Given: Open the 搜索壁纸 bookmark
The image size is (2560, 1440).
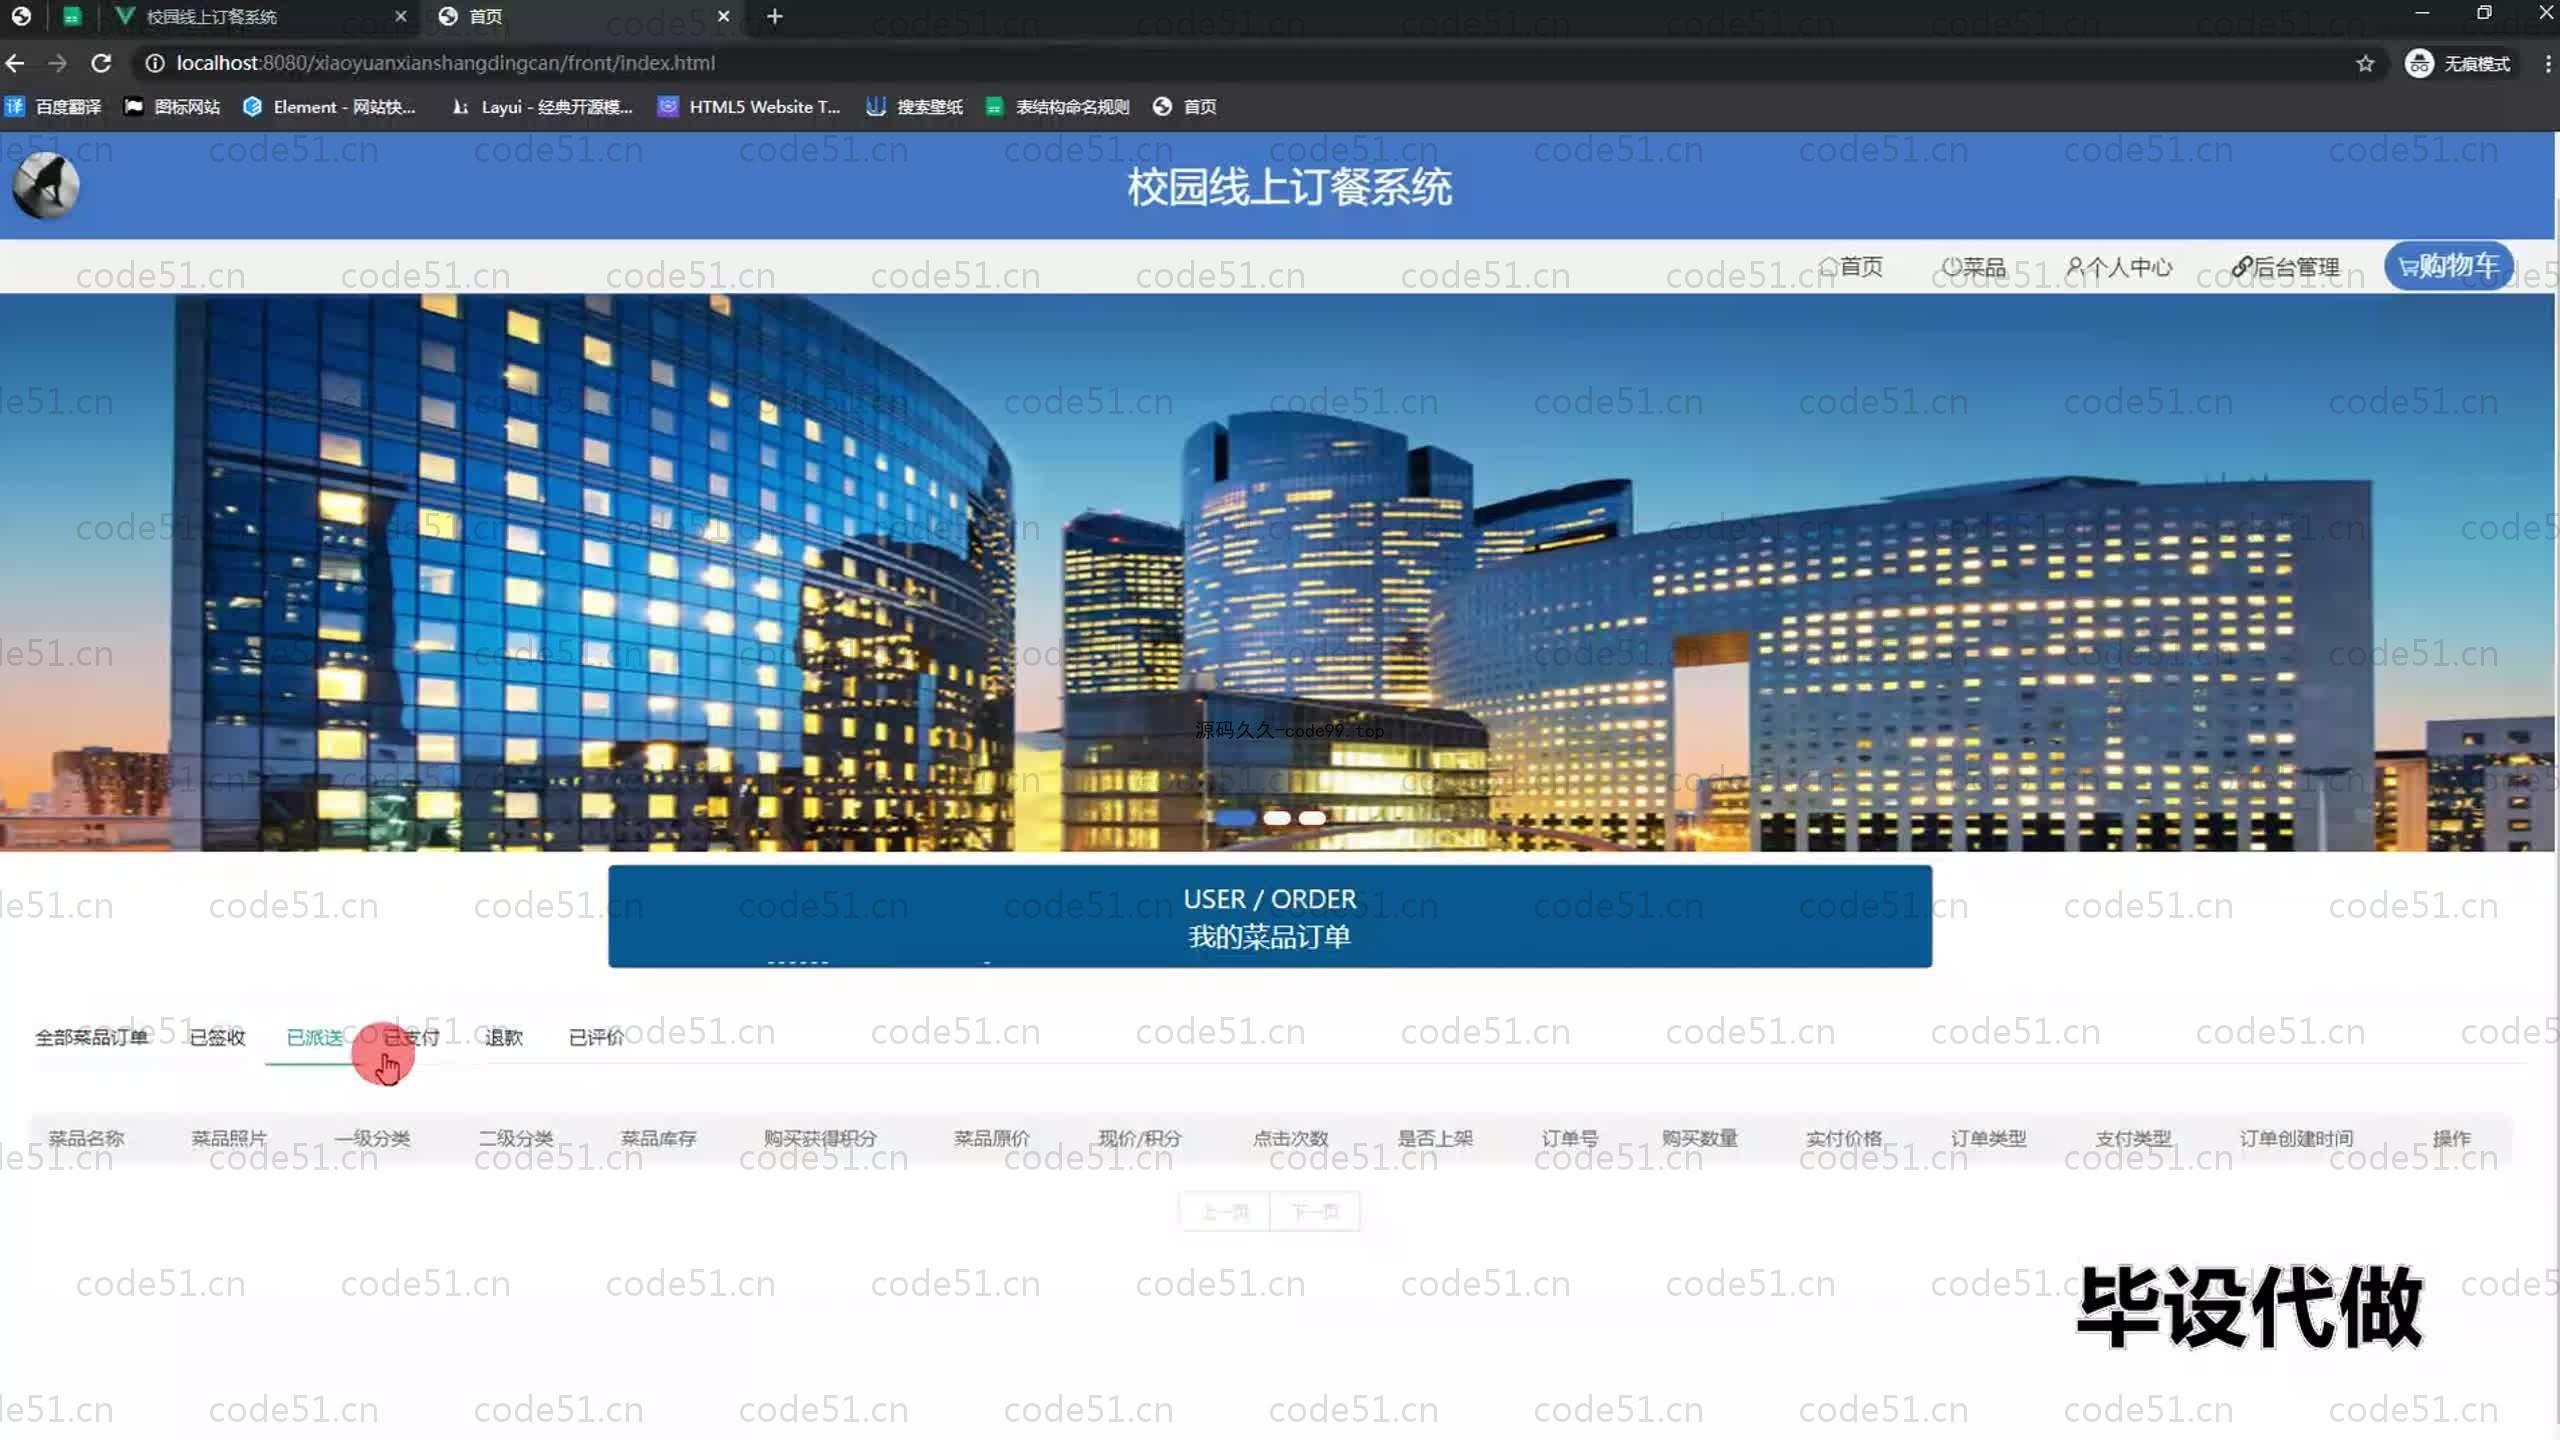Looking at the screenshot, I should [914, 107].
